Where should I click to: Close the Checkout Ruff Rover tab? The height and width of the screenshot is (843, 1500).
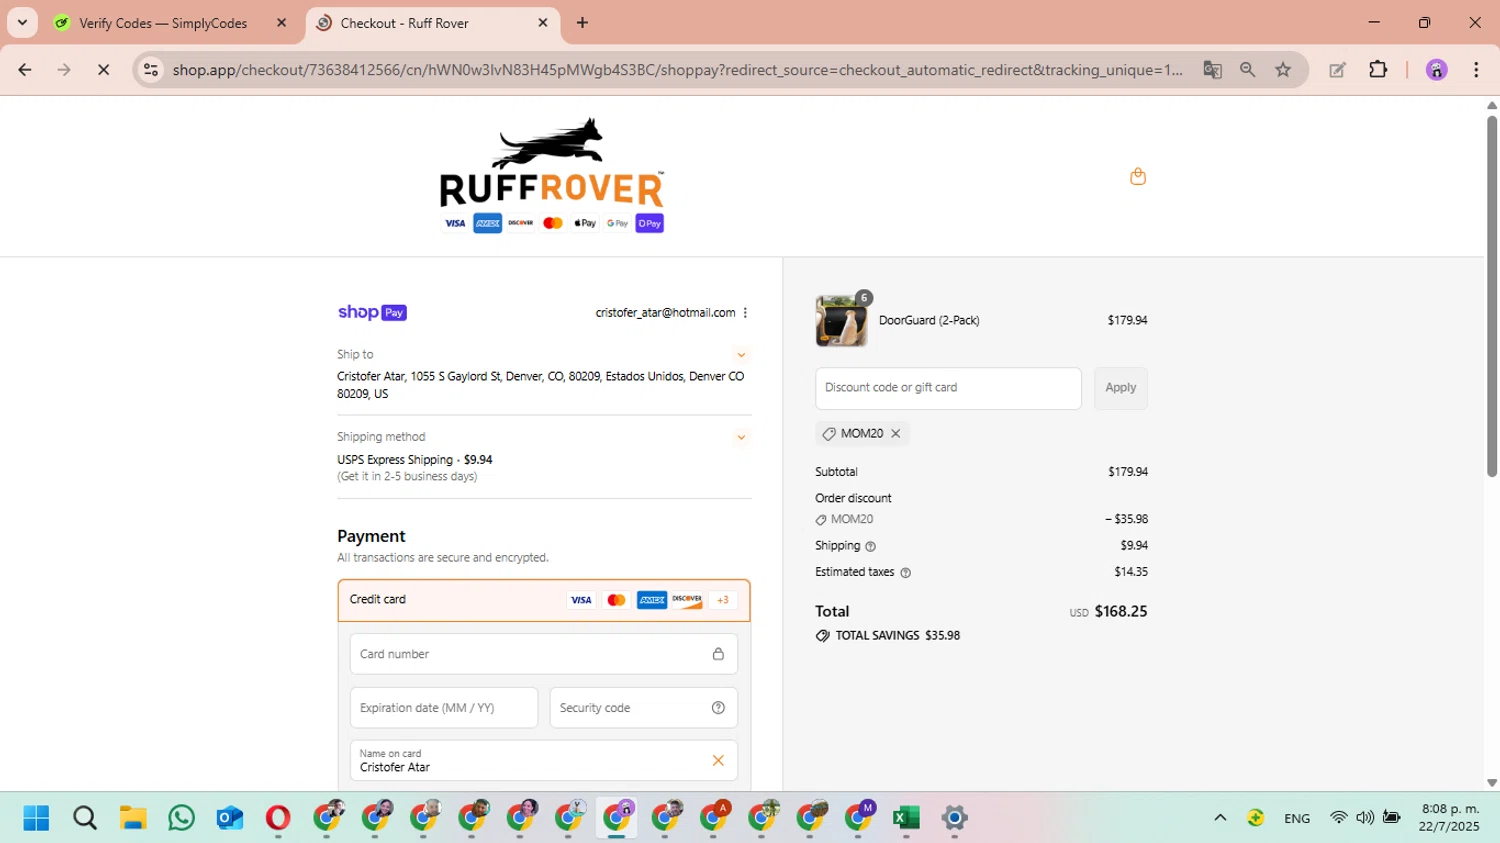click(x=543, y=23)
